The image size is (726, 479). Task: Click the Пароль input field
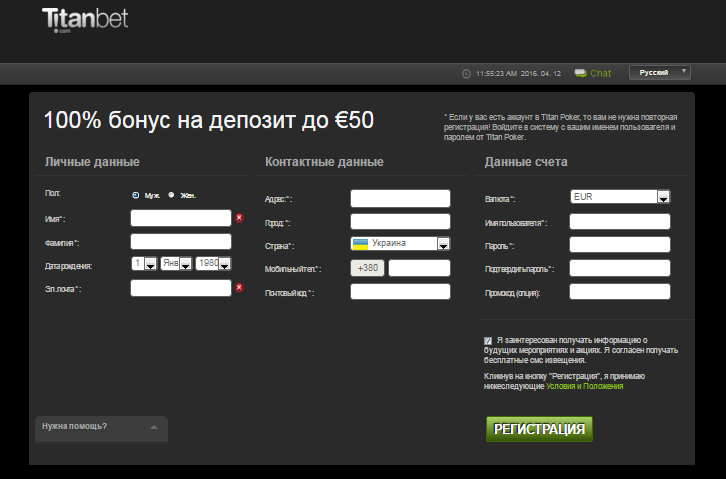coord(620,244)
